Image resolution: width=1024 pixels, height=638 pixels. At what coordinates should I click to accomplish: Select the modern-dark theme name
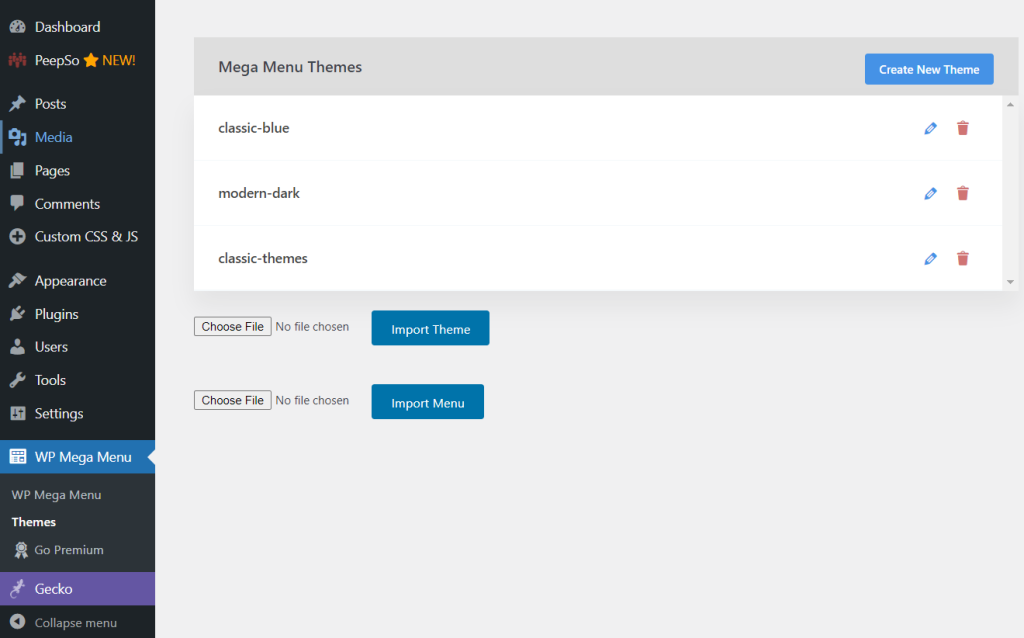pyautogui.click(x=259, y=193)
